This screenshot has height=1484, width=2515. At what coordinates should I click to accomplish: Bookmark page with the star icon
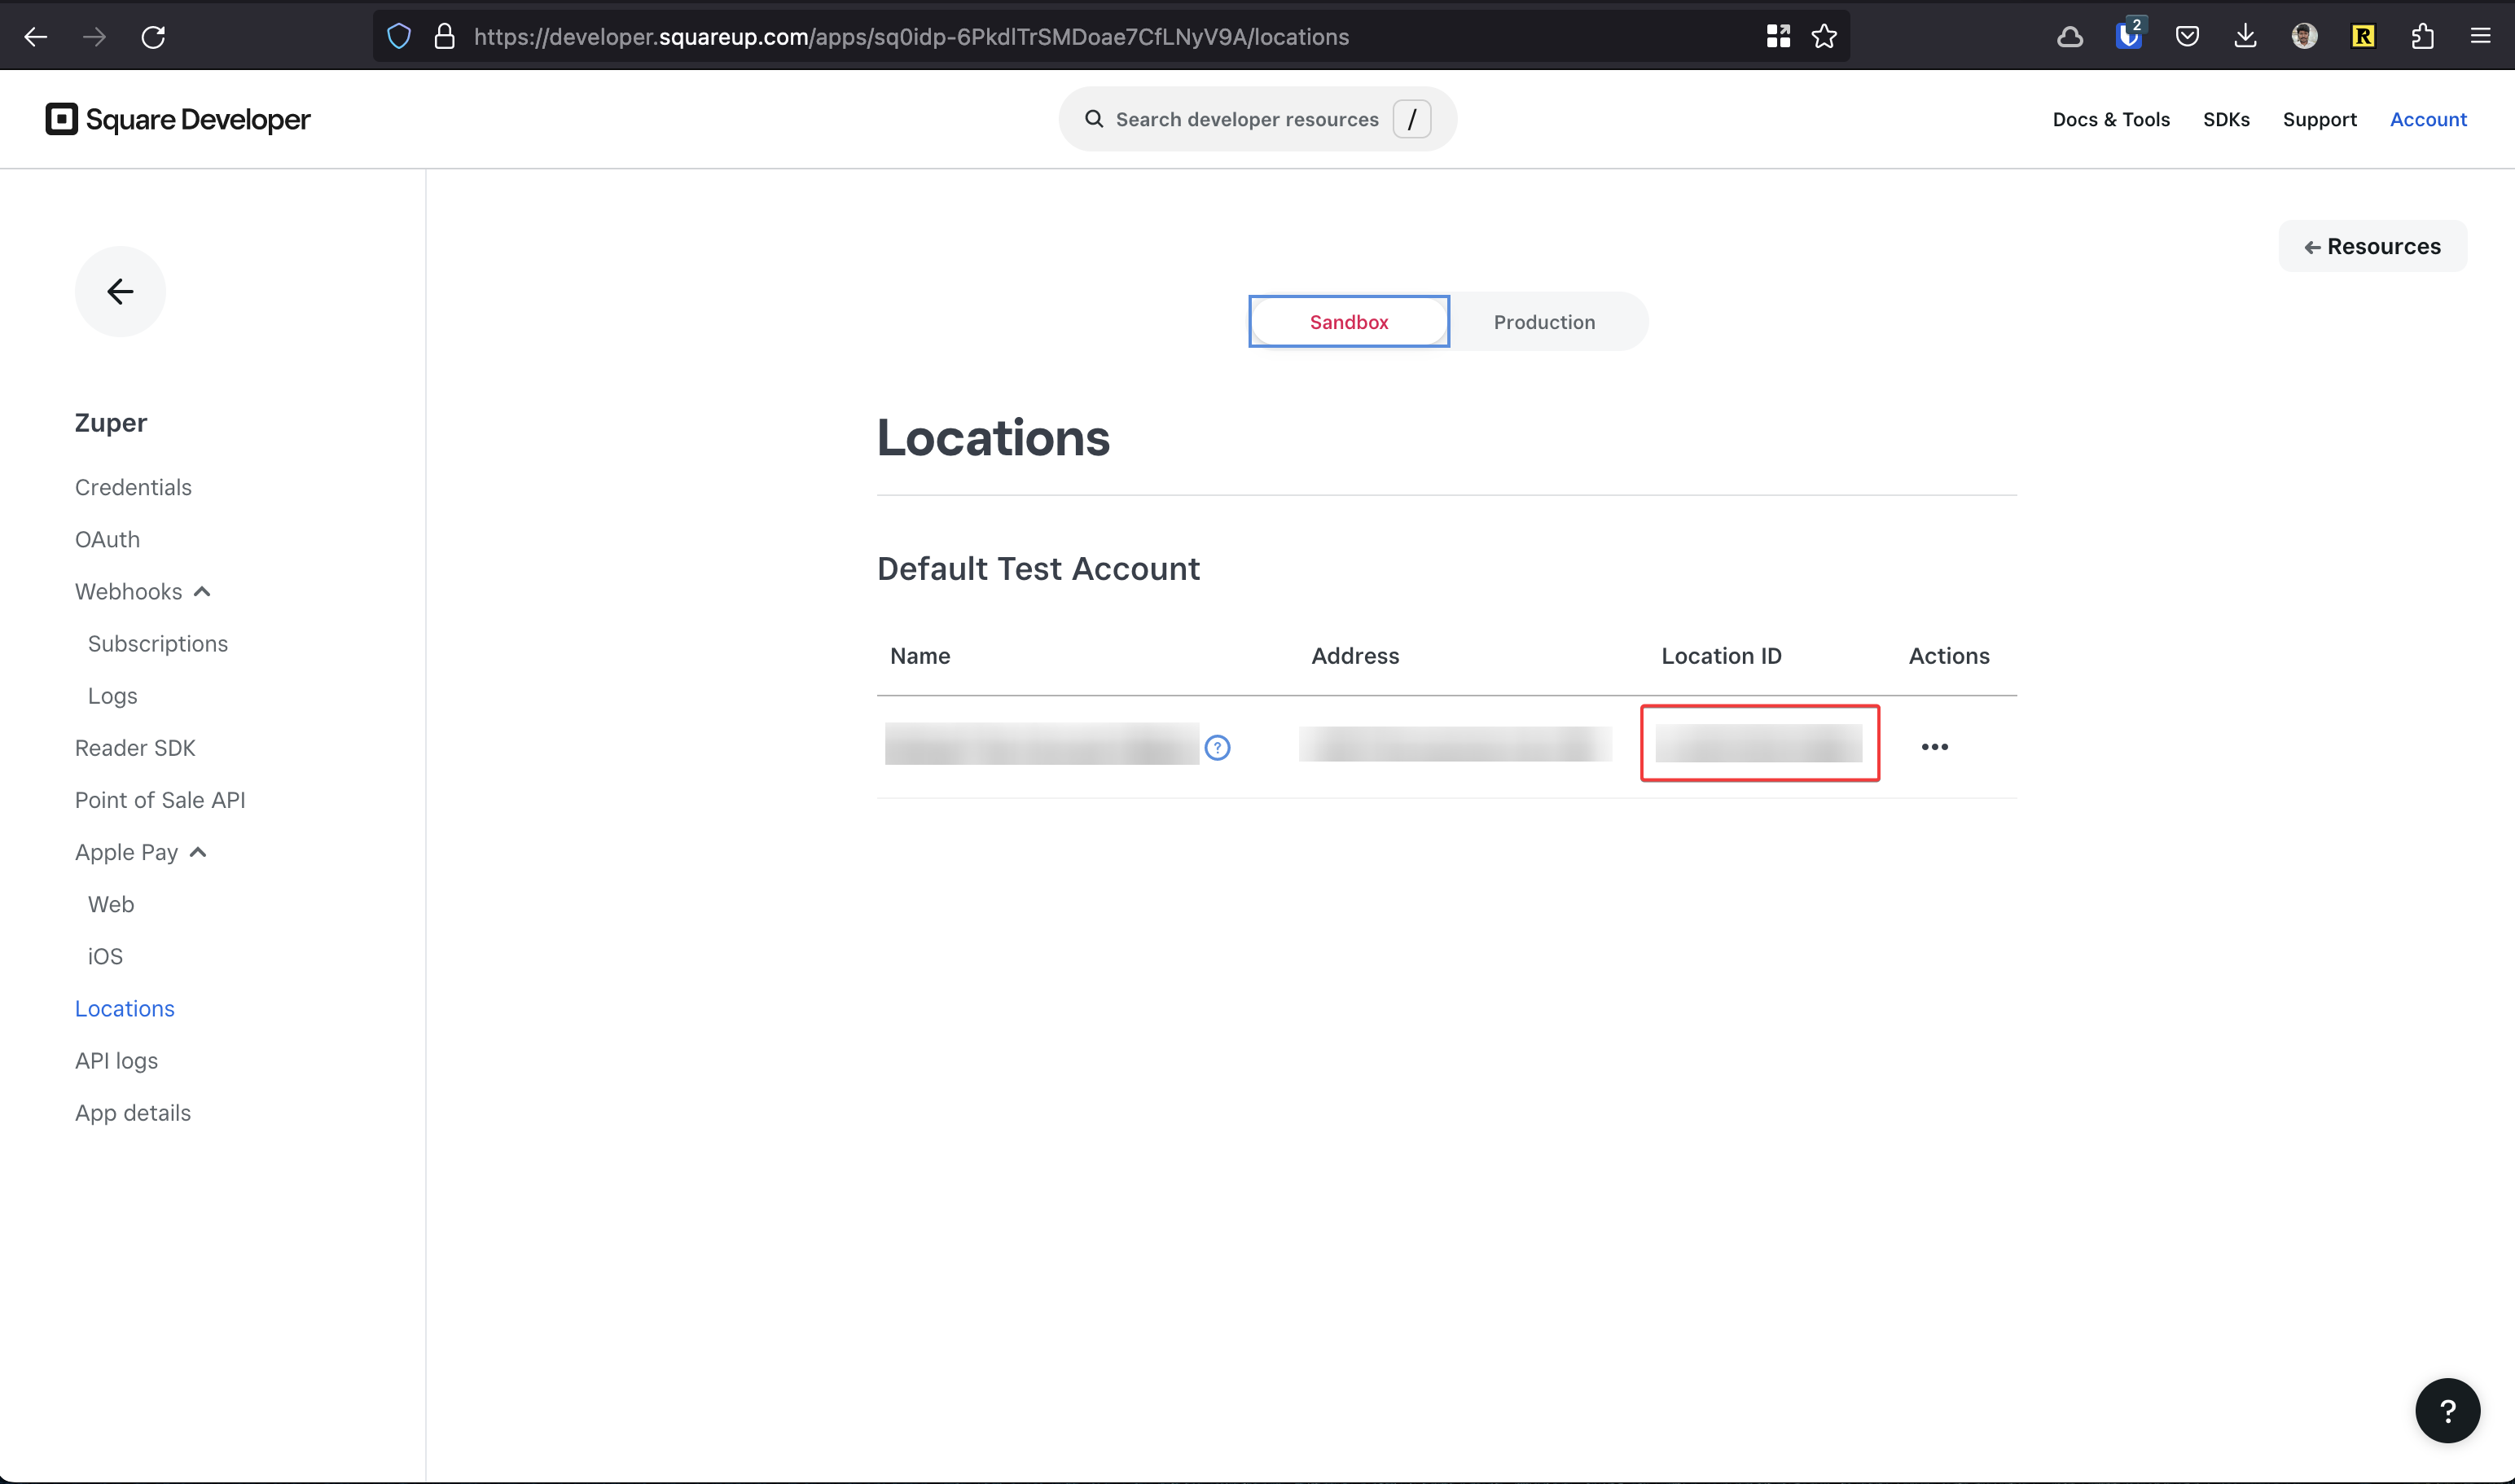1824,37
